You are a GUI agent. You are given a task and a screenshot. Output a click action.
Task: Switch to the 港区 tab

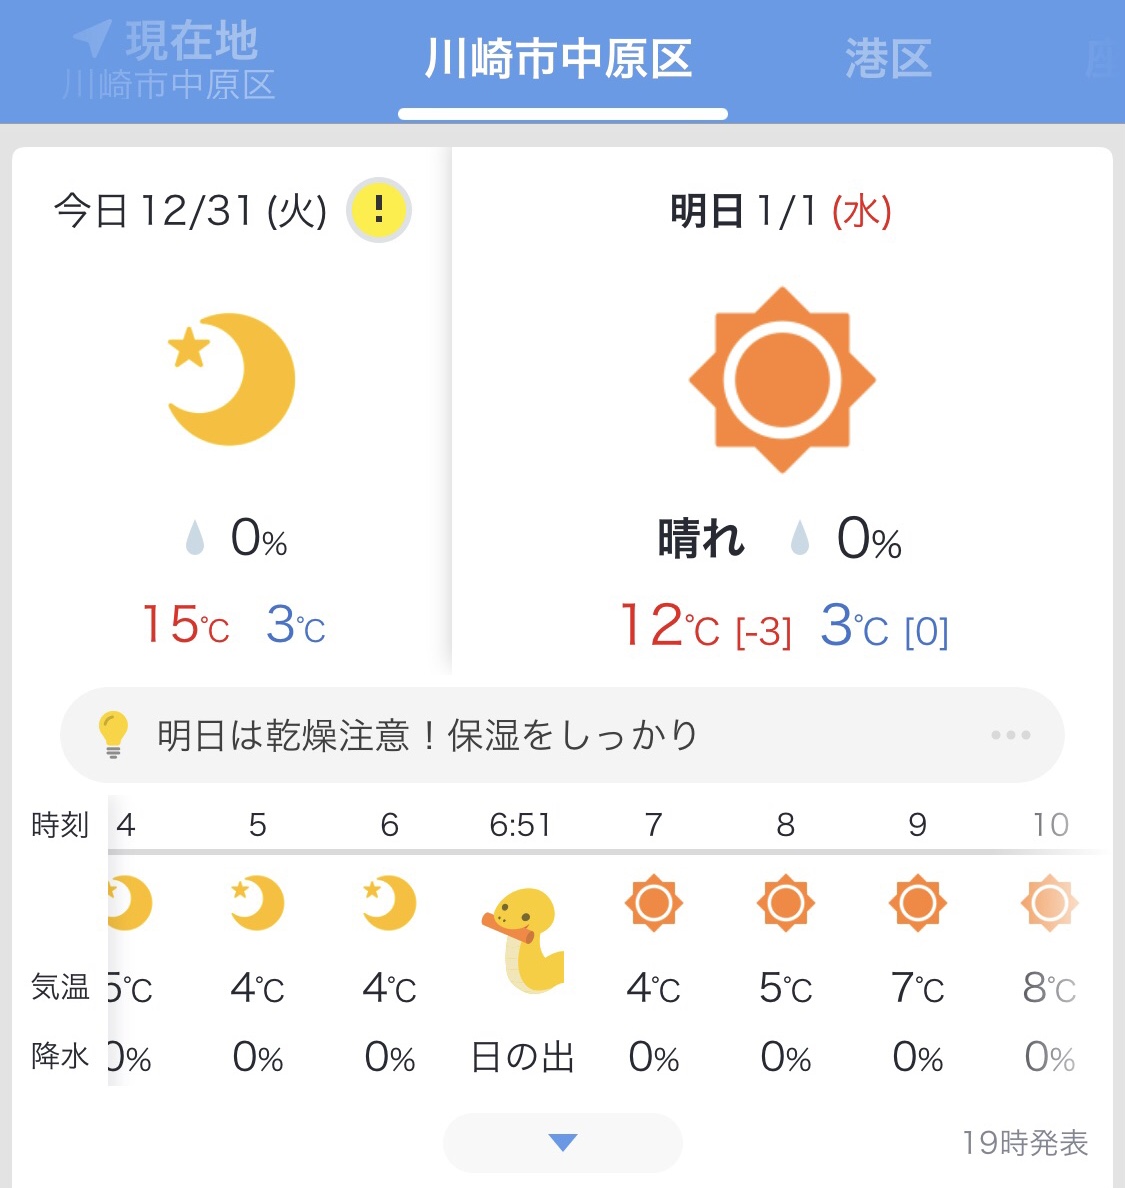coord(888,59)
